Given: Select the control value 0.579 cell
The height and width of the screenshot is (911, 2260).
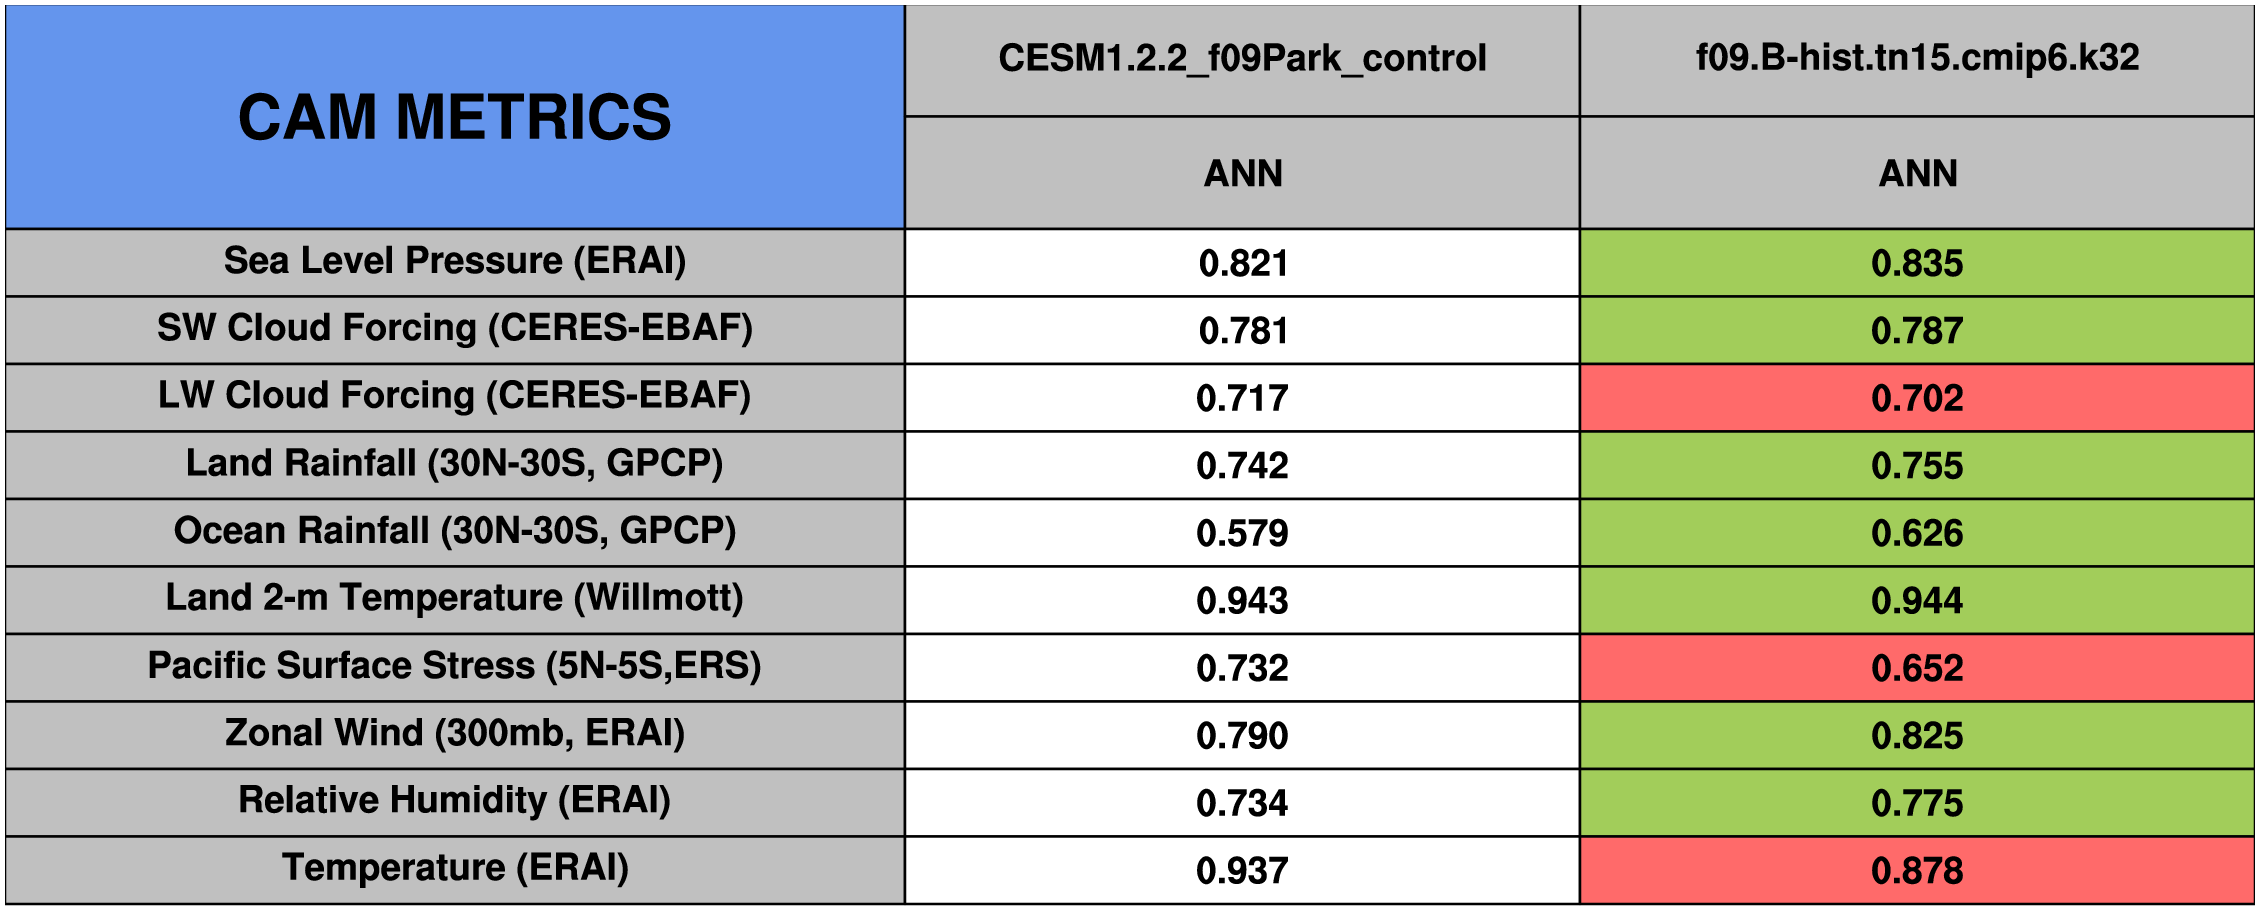Looking at the screenshot, I should [x=1242, y=533].
